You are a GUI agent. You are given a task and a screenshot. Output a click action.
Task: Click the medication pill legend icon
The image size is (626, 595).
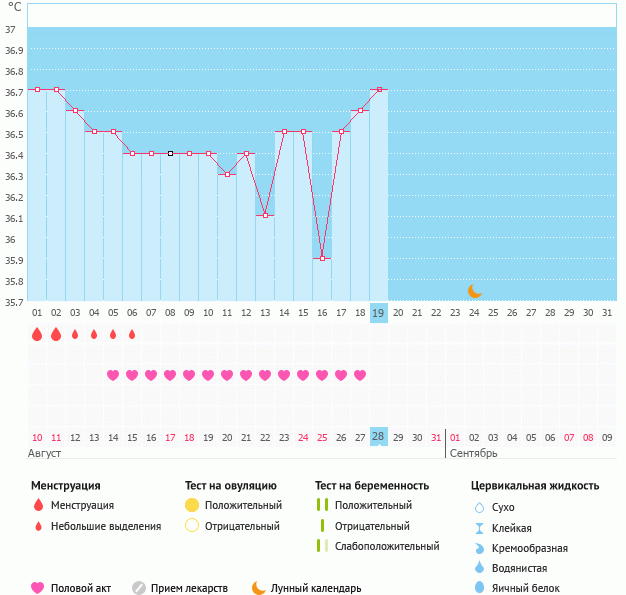click(139, 588)
